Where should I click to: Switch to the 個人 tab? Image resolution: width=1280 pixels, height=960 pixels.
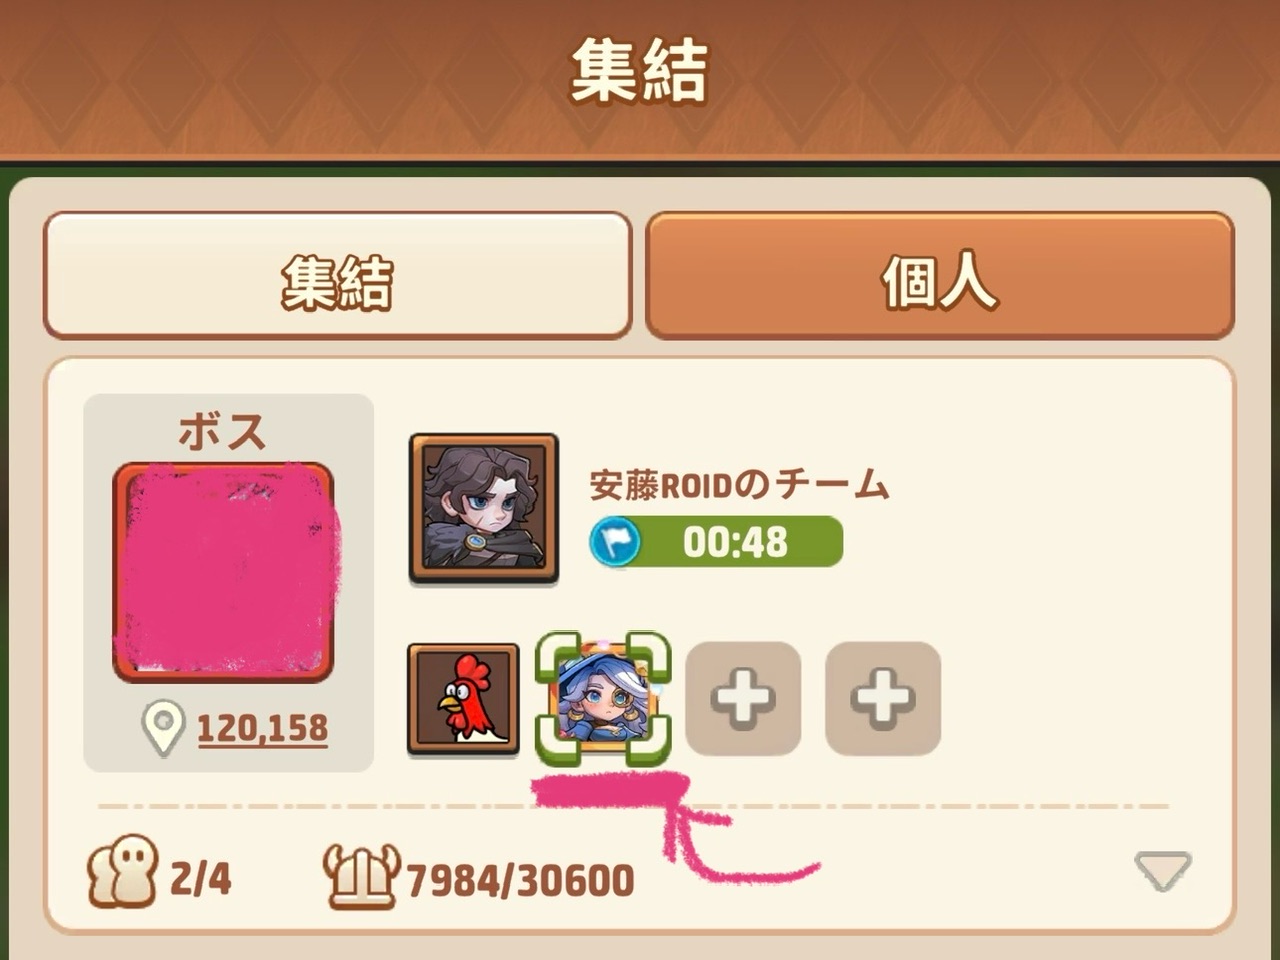[940, 276]
